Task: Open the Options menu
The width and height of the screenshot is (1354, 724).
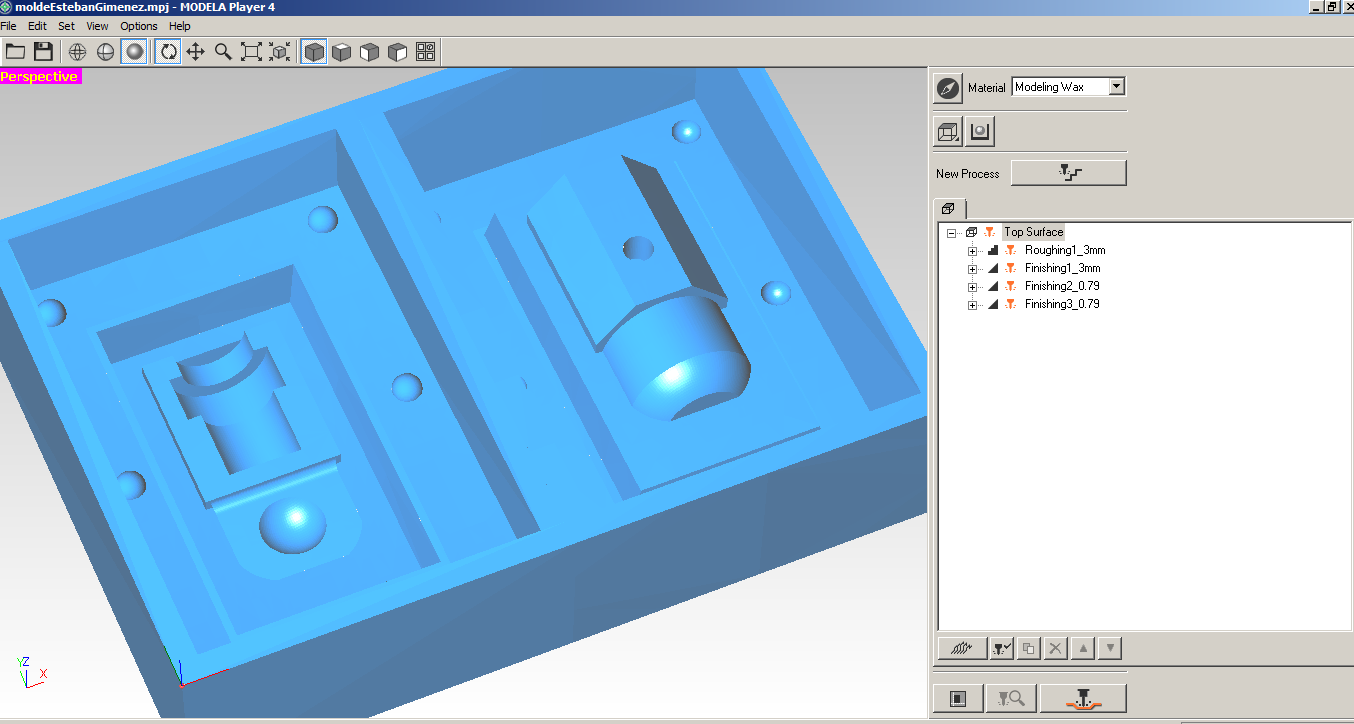Action: [x=138, y=26]
